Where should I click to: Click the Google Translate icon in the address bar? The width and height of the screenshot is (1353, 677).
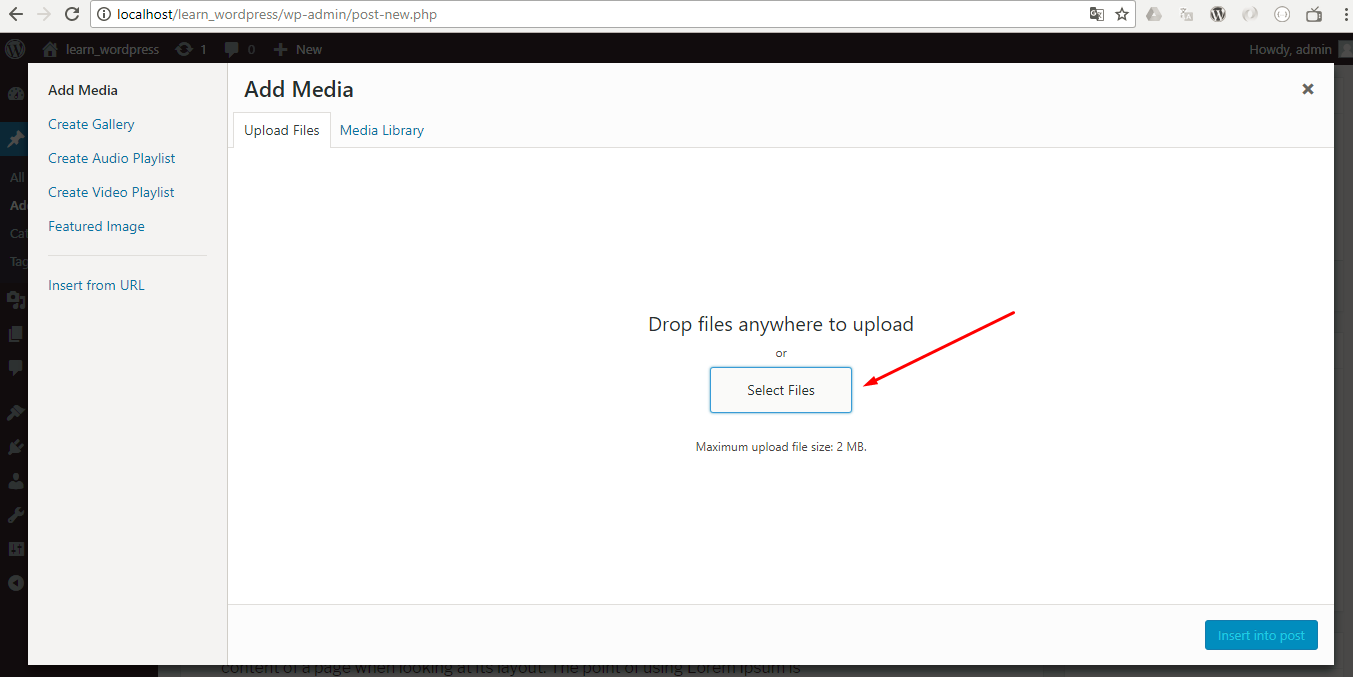coord(1097,14)
